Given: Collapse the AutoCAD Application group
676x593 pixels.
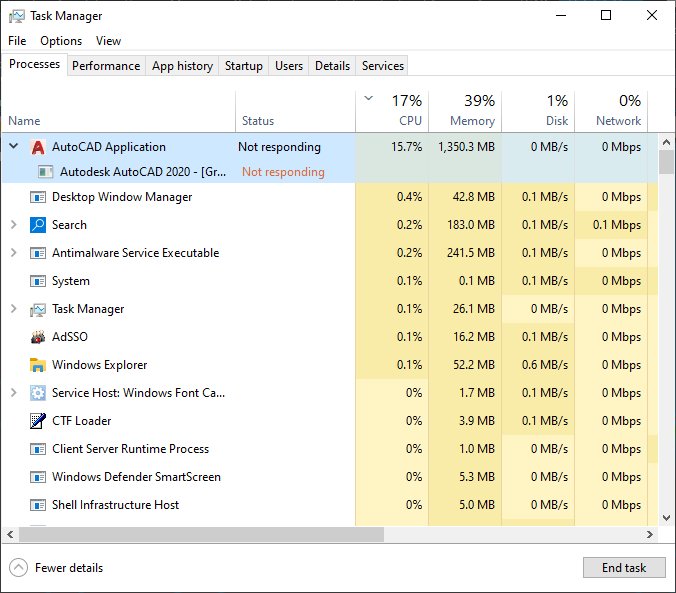Looking at the screenshot, I should [14, 146].
